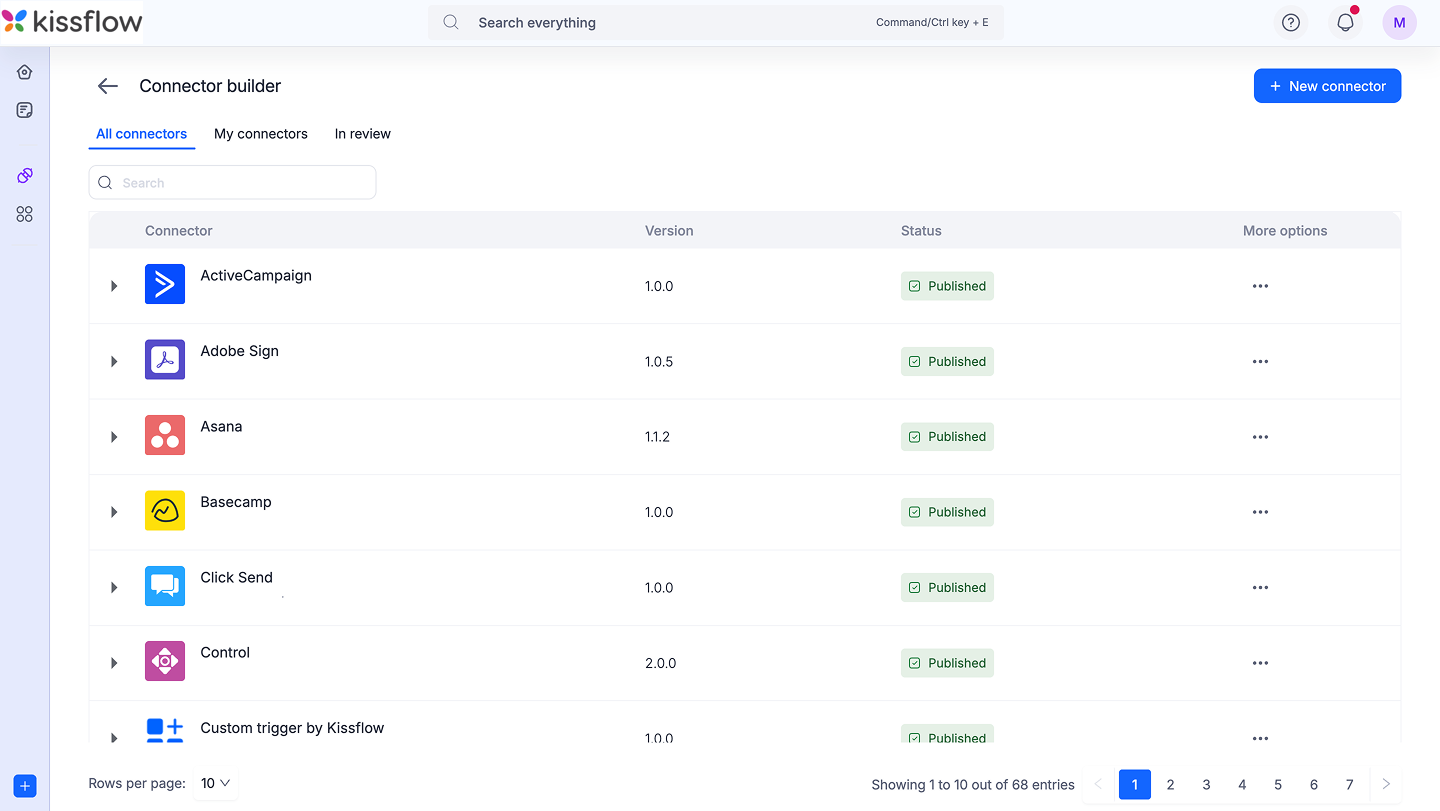Open more options for Basecamp
The width and height of the screenshot is (1440, 811).
pyautogui.click(x=1260, y=512)
